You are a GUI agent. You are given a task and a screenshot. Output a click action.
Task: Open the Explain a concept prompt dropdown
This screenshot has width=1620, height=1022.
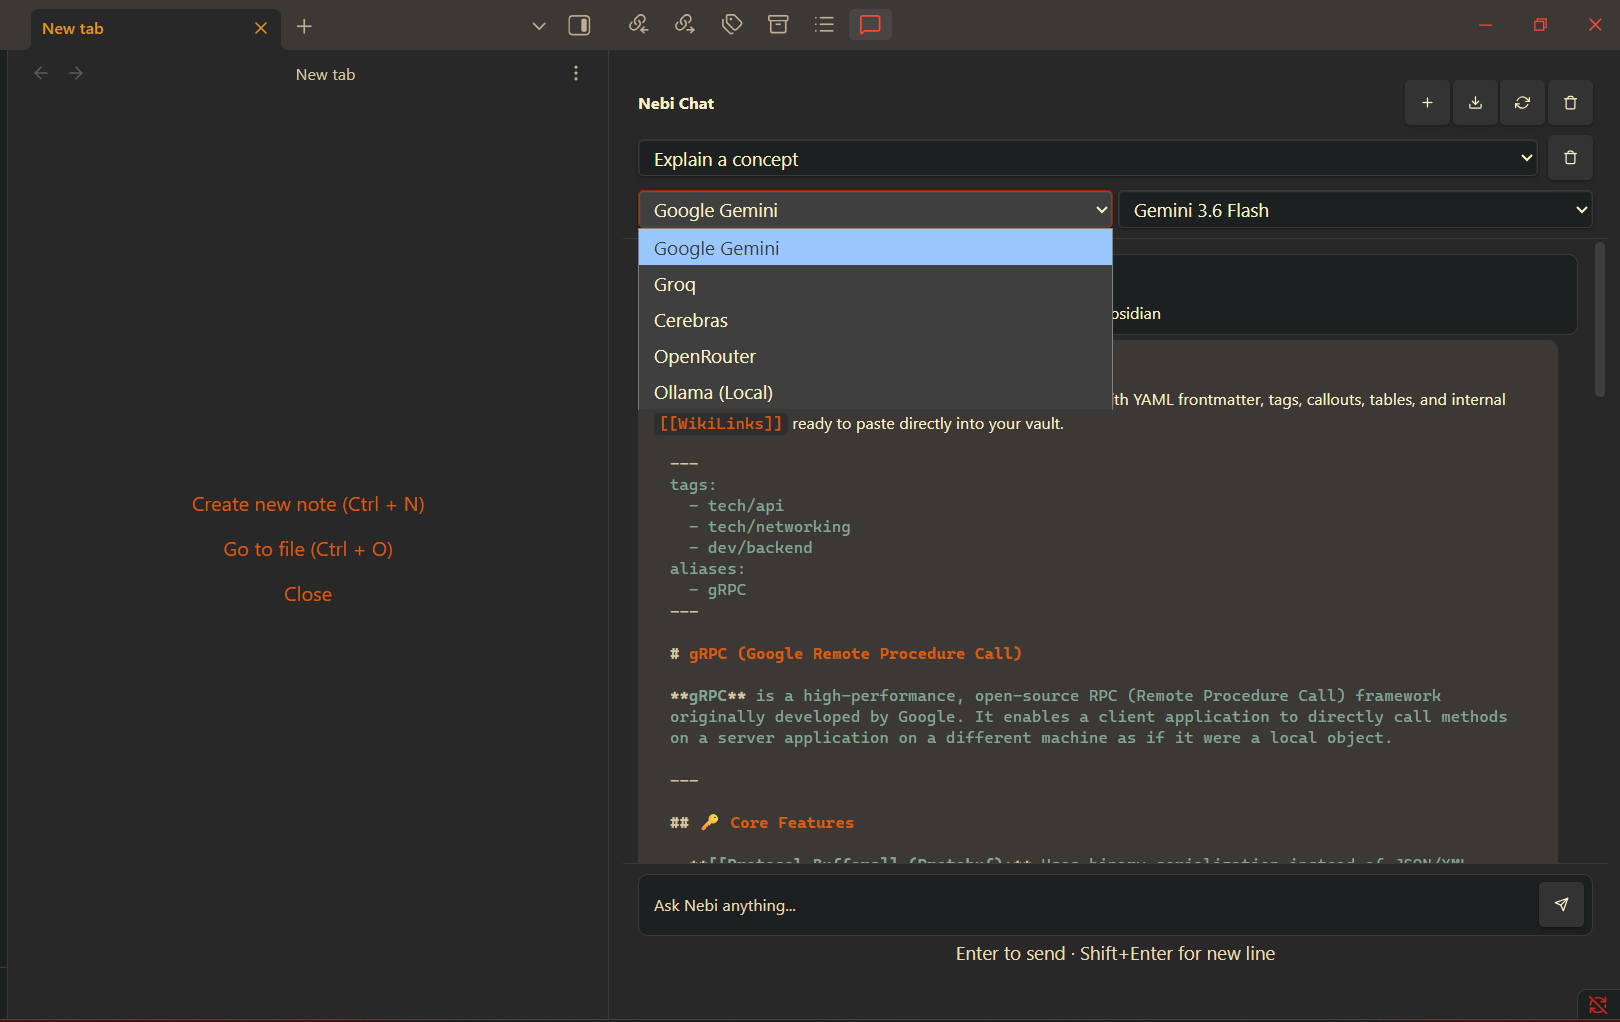[1088, 158]
